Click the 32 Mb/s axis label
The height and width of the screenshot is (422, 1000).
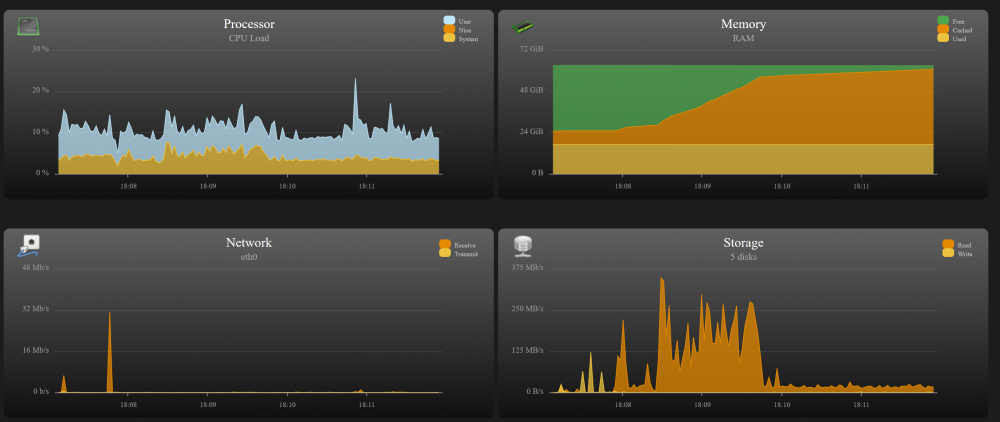36,309
